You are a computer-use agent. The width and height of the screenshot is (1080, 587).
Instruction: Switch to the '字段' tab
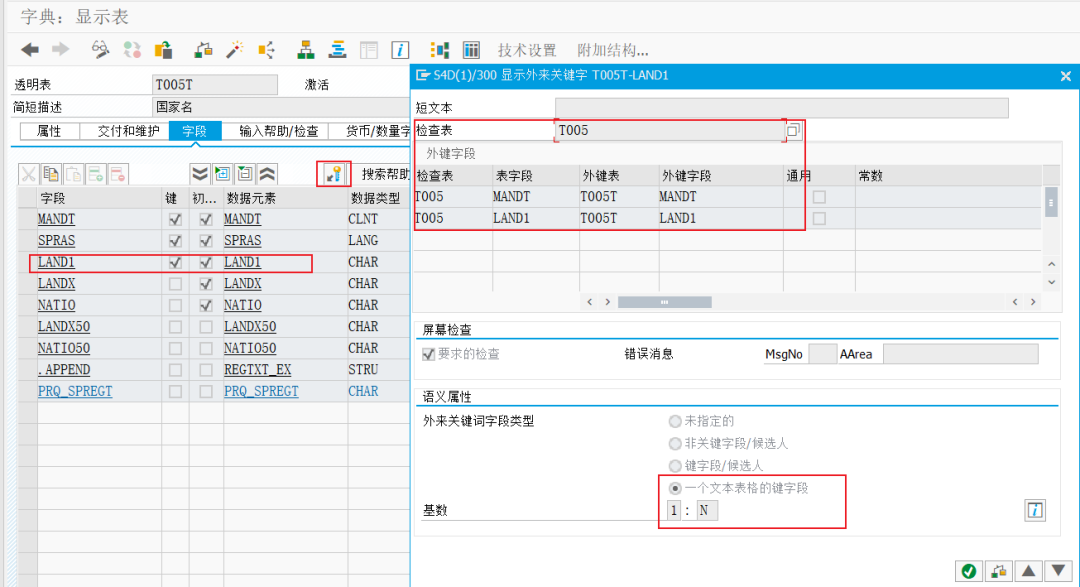[195, 131]
